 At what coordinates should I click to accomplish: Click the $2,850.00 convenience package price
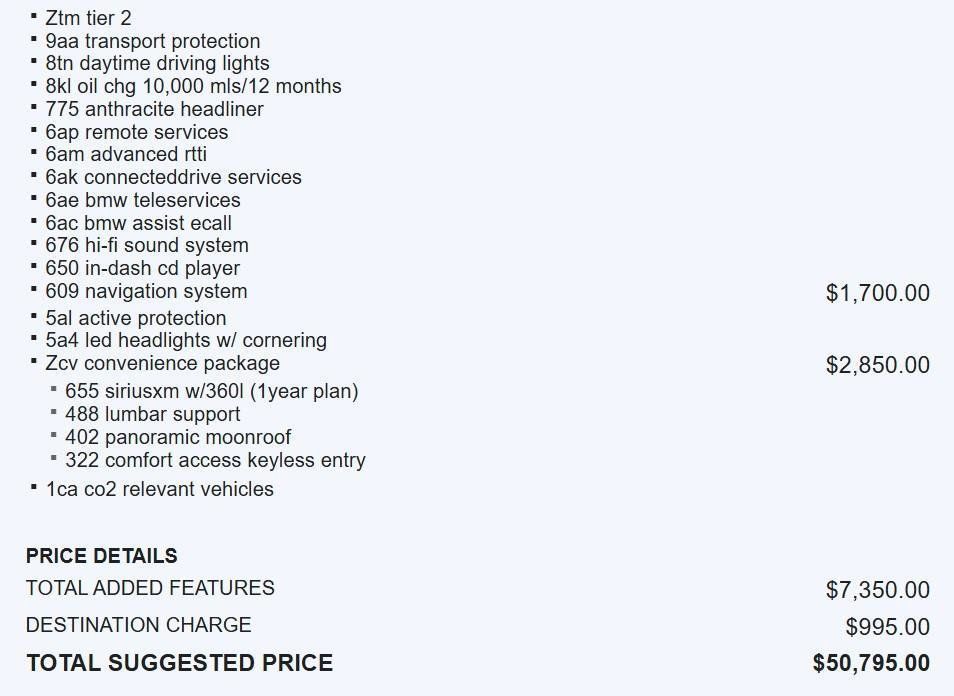point(877,365)
